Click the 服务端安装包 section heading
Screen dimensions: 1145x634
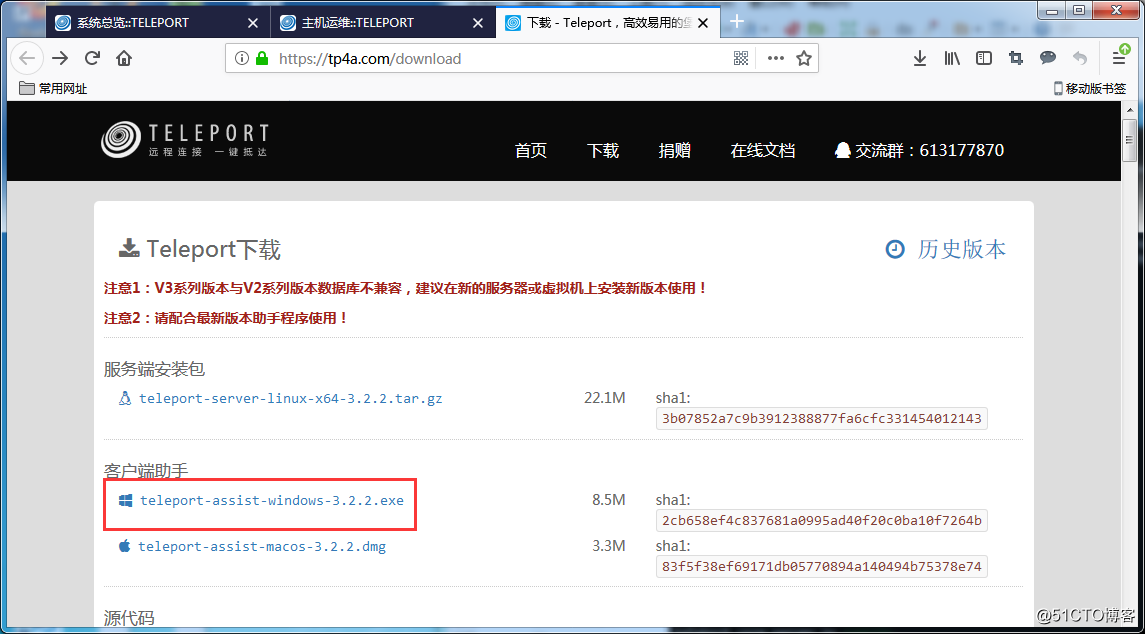point(154,370)
